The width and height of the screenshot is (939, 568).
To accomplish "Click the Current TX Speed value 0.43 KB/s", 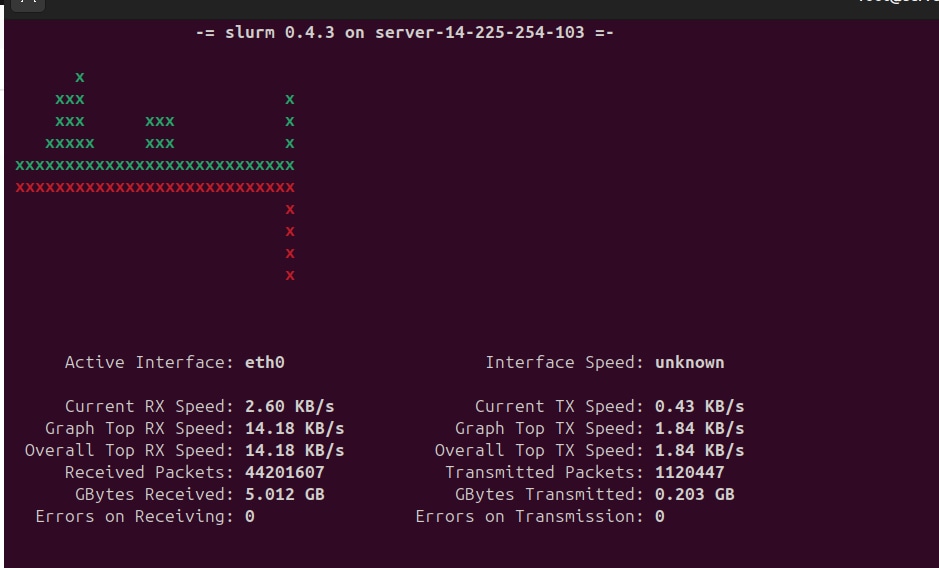I will (x=699, y=406).
